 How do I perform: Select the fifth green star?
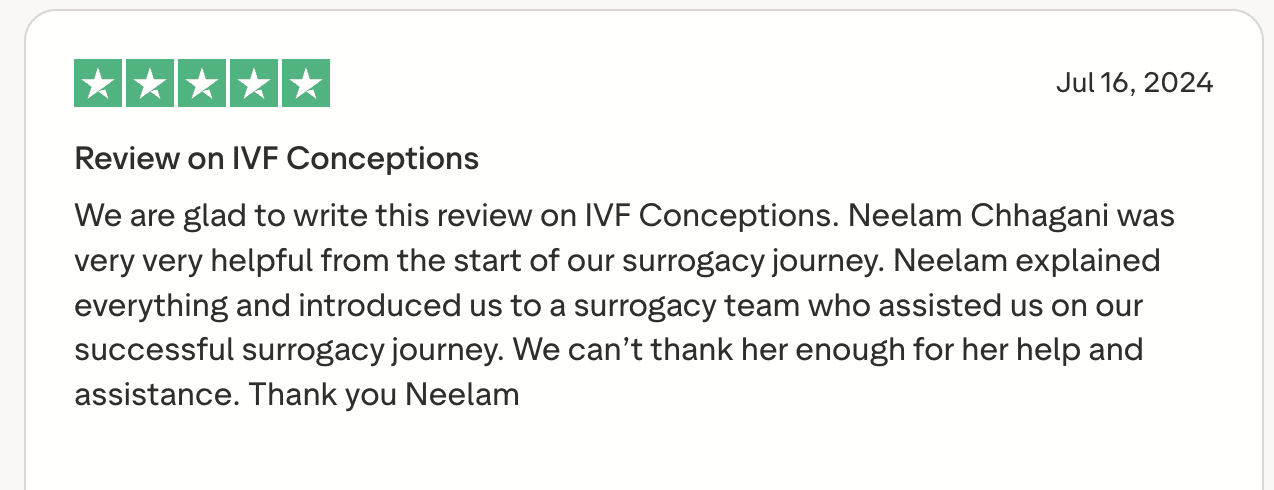(305, 84)
